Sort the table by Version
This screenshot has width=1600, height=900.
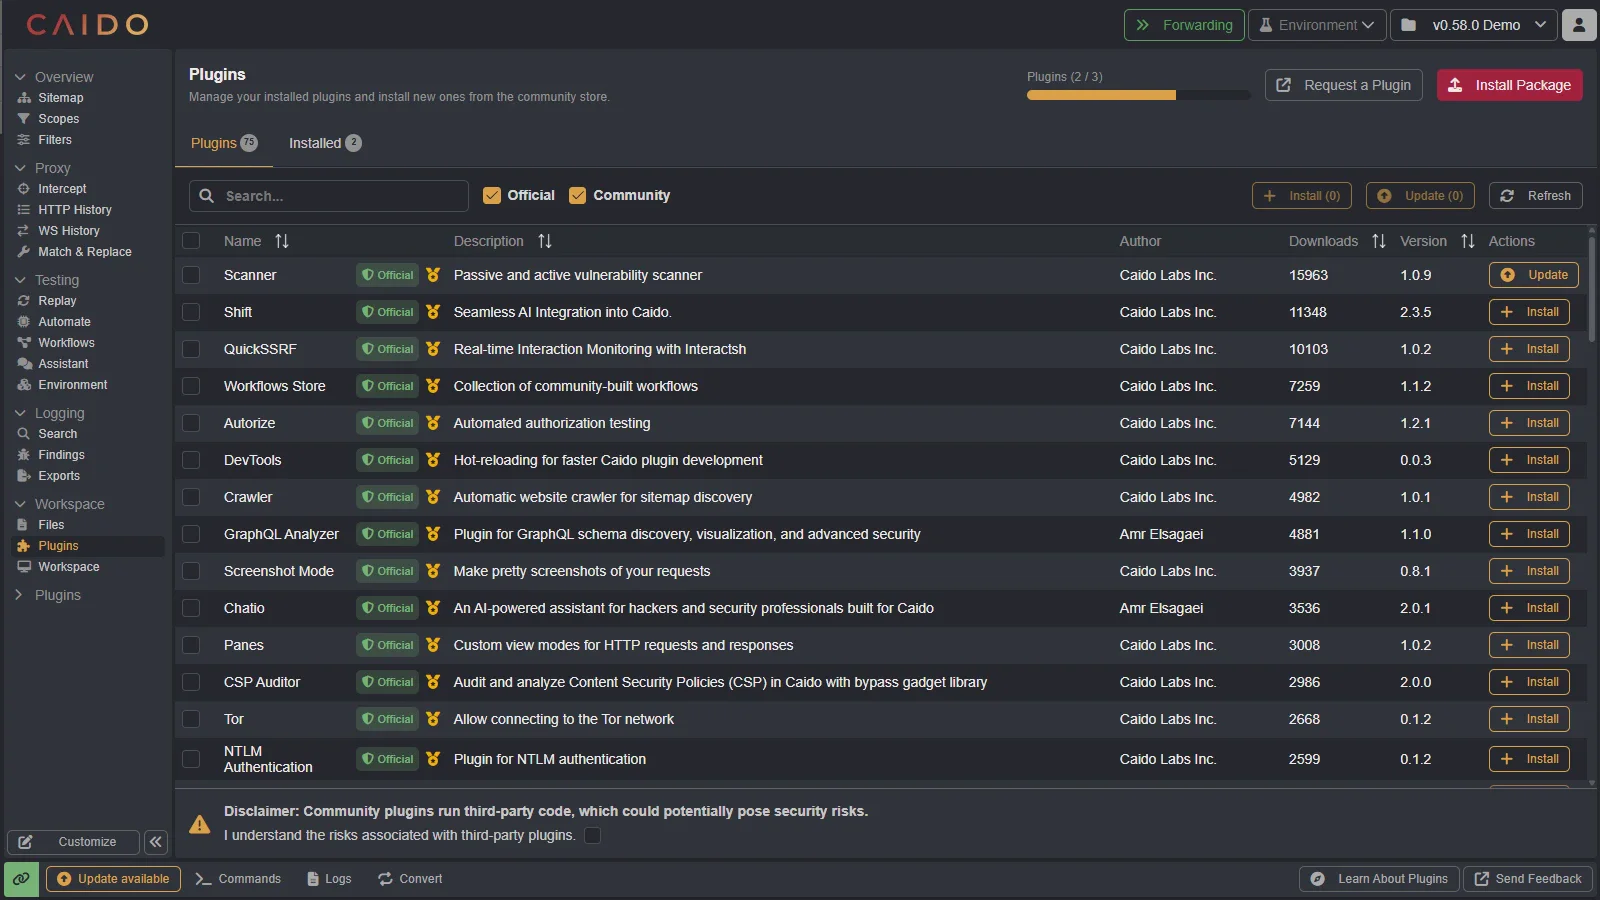click(1468, 241)
